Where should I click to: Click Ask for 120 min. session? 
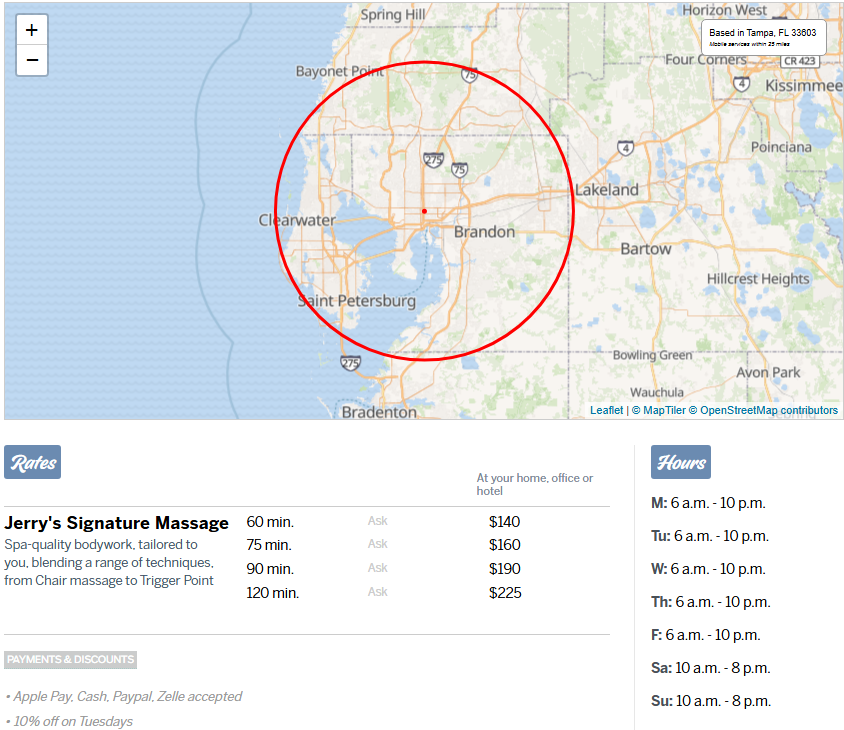377,592
